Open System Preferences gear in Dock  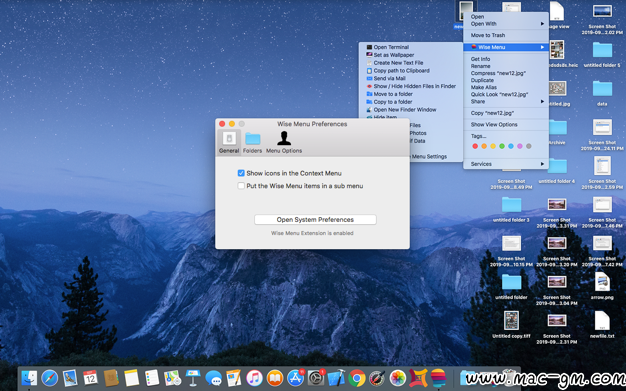[316, 378]
